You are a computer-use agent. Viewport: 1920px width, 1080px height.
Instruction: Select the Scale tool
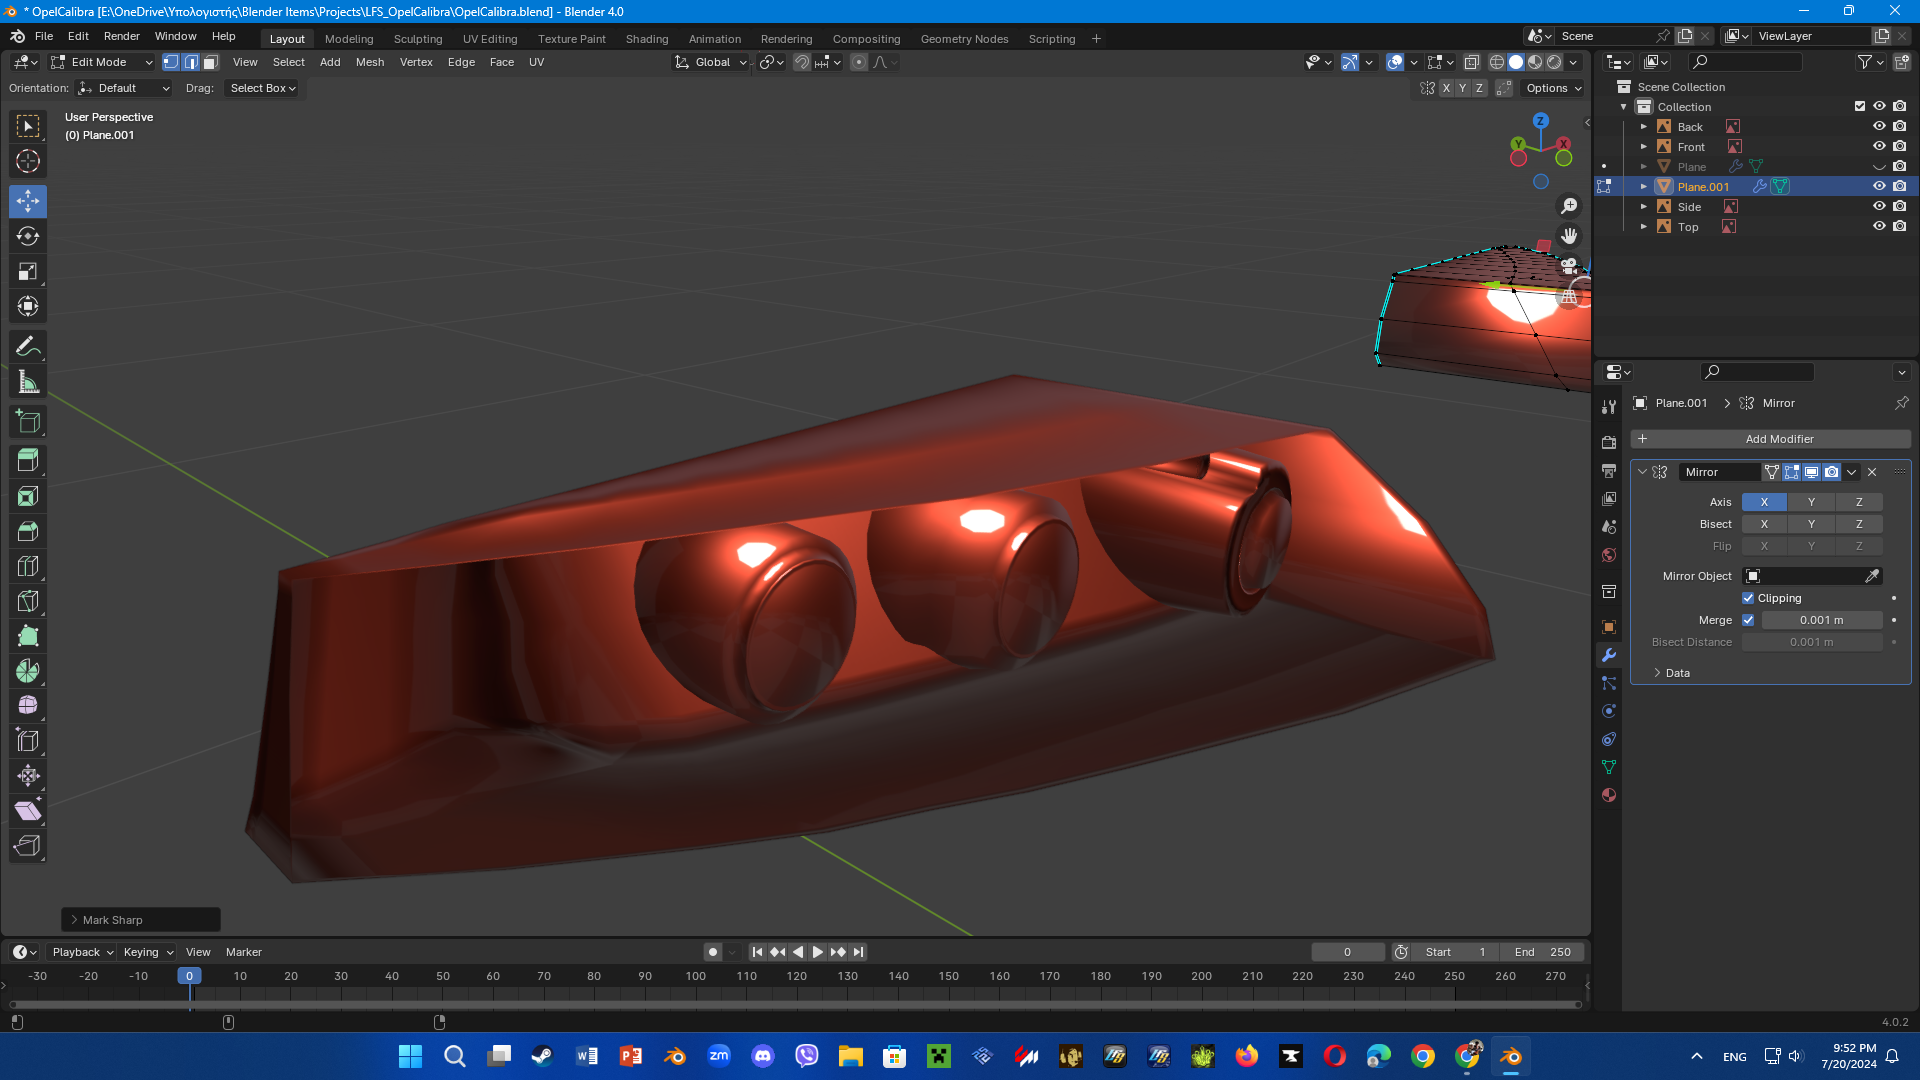(x=28, y=271)
